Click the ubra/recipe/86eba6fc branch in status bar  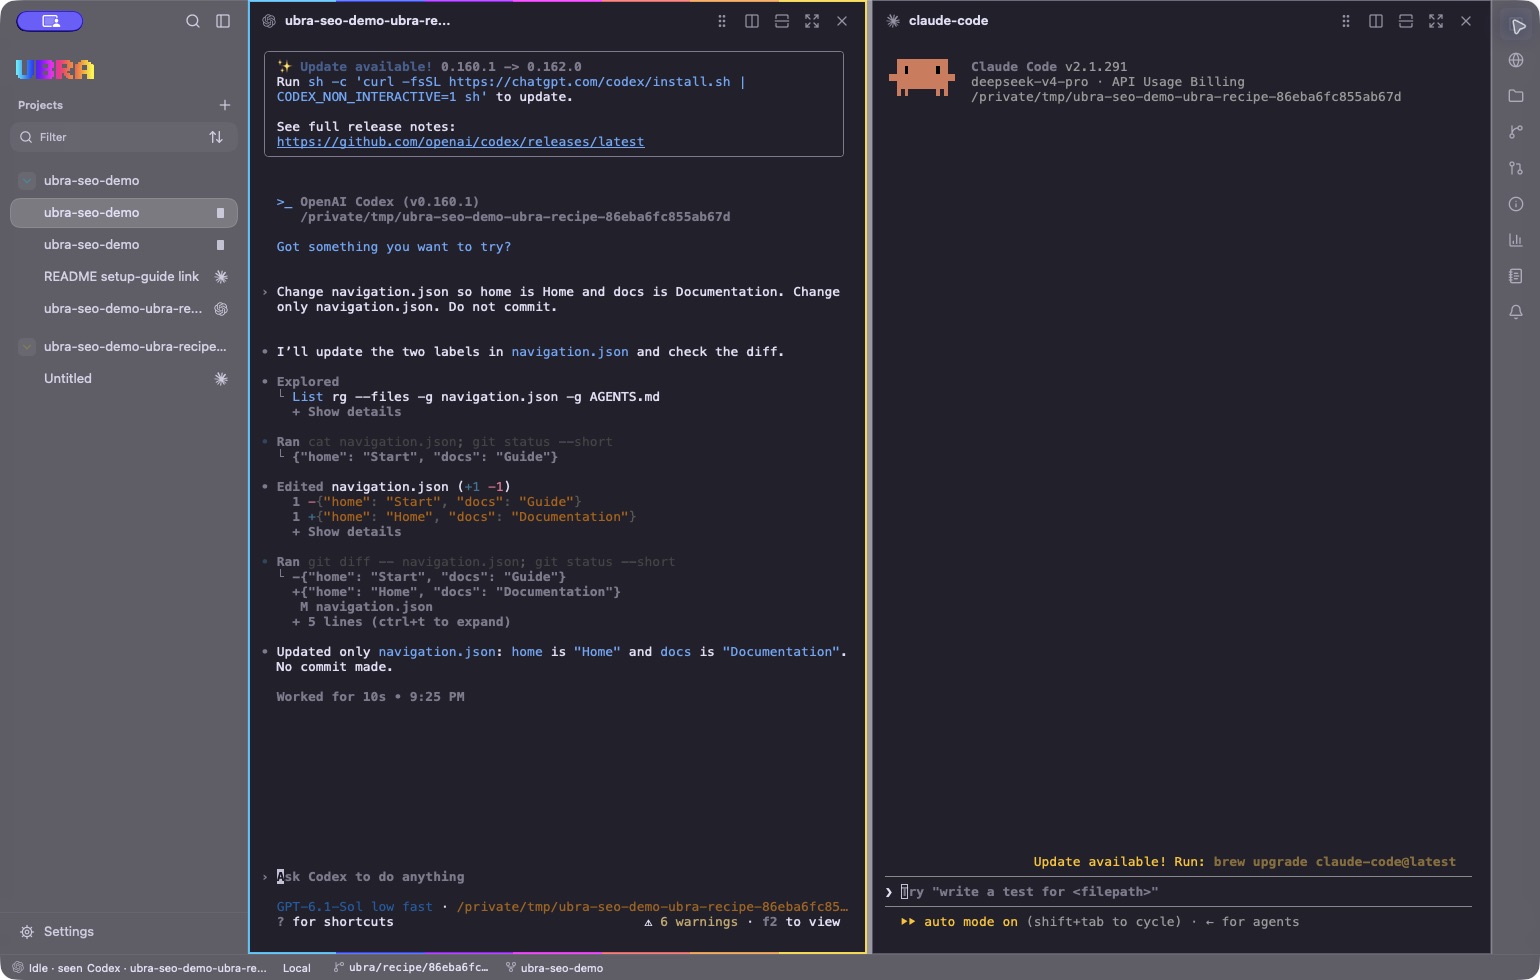[x=411, y=968]
